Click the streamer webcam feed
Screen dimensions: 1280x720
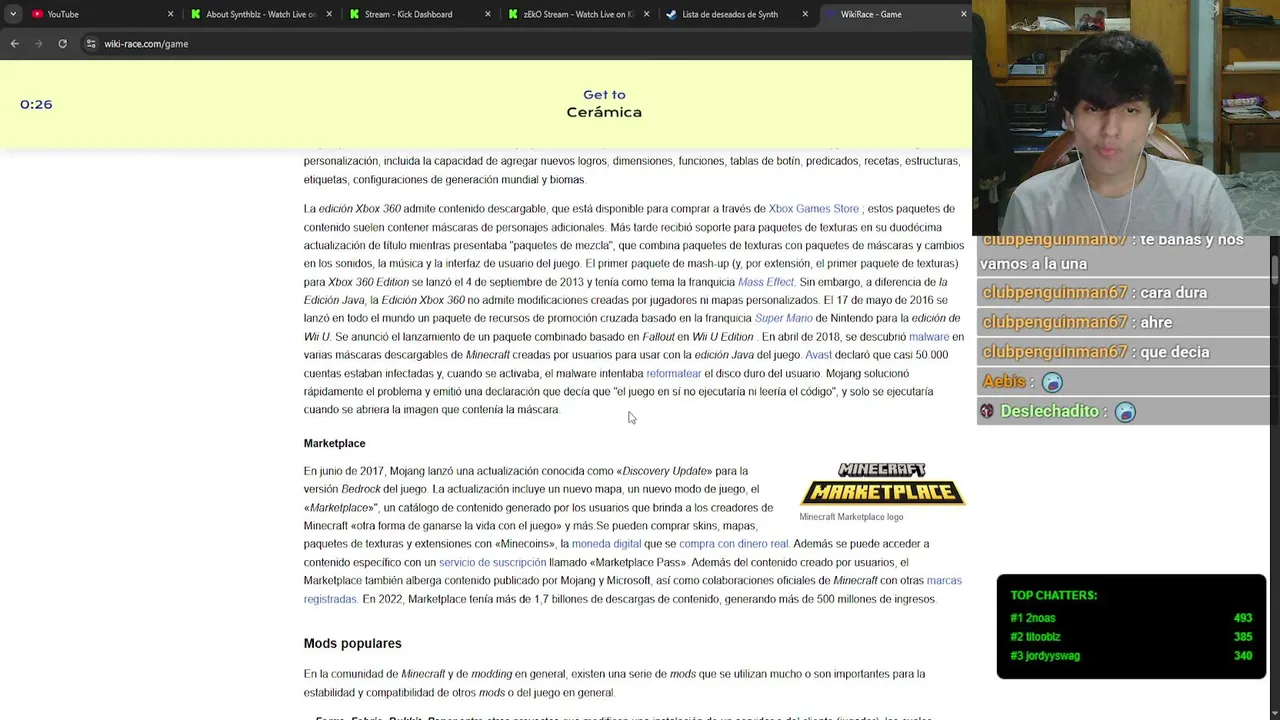coord(1126,118)
